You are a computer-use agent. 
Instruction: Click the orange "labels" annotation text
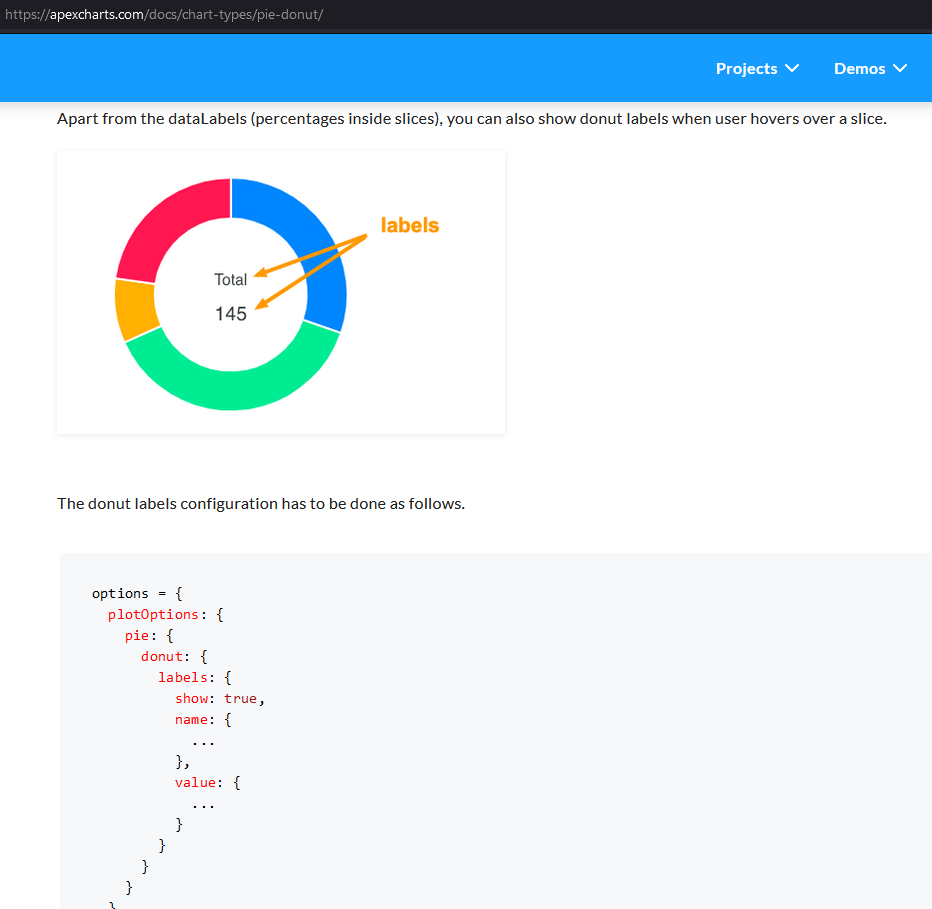click(409, 225)
